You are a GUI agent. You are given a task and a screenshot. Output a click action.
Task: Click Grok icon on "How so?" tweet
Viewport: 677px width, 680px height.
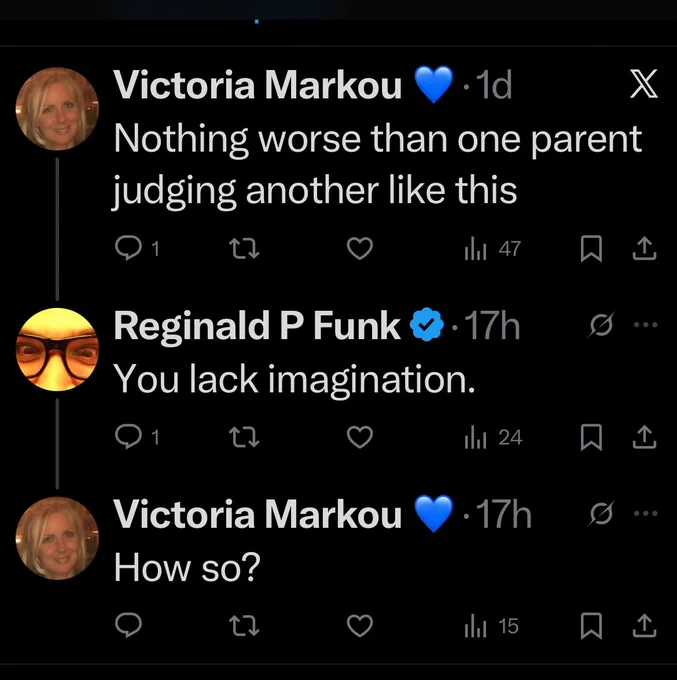[601, 513]
